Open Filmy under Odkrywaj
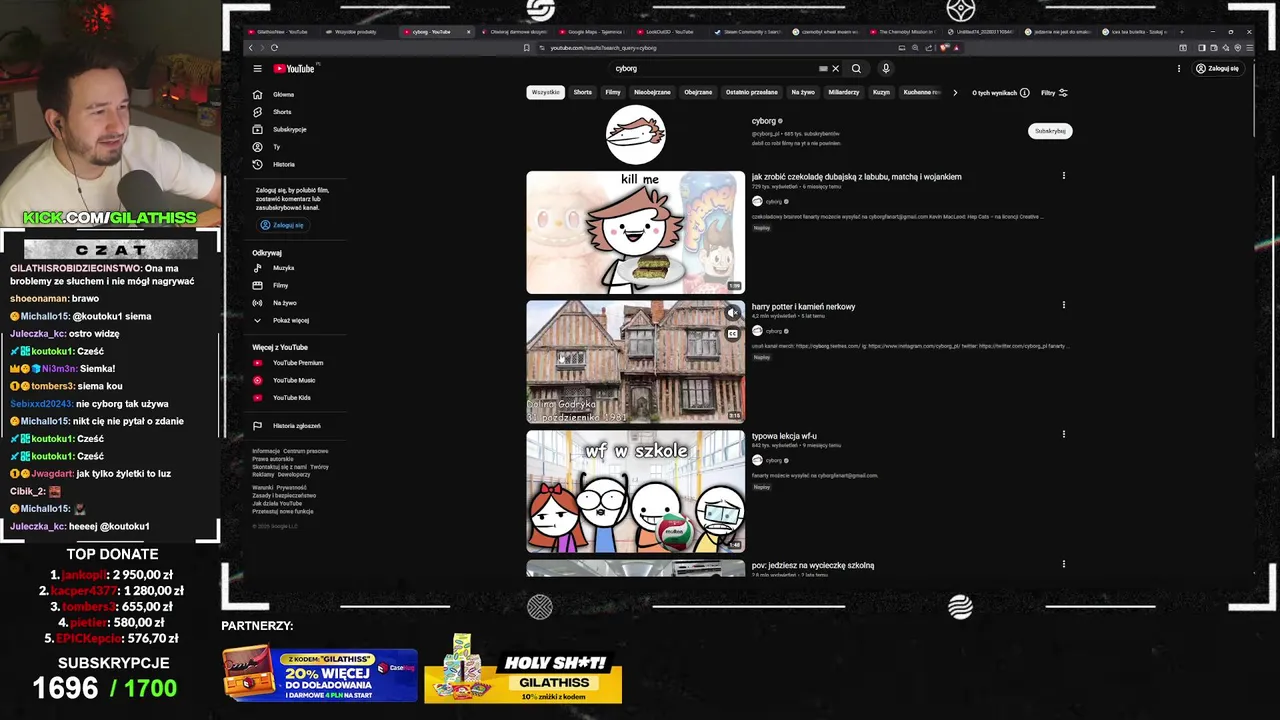This screenshot has height=720, width=1280. (281, 285)
